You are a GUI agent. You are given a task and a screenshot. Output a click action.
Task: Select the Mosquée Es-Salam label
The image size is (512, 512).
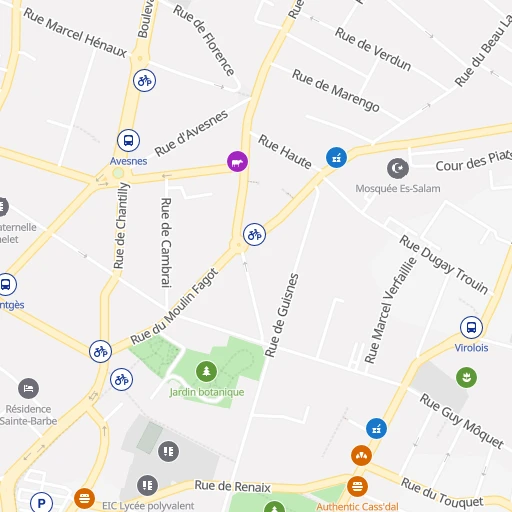tap(398, 189)
